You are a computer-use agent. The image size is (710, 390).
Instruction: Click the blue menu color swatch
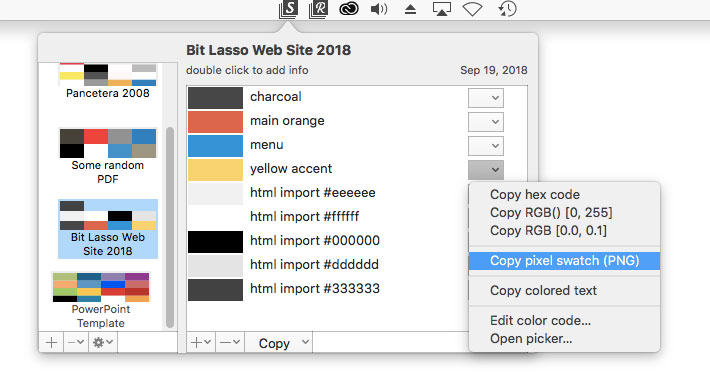click(216, 146)
